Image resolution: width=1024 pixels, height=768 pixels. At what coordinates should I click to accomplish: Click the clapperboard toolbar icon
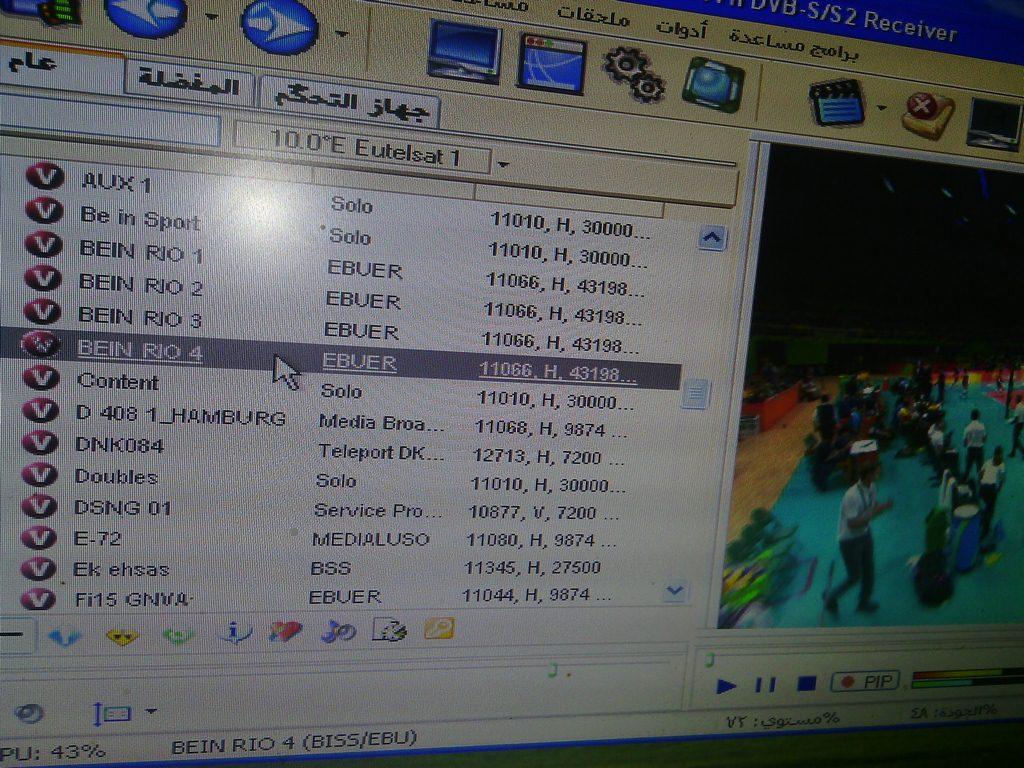837,102
